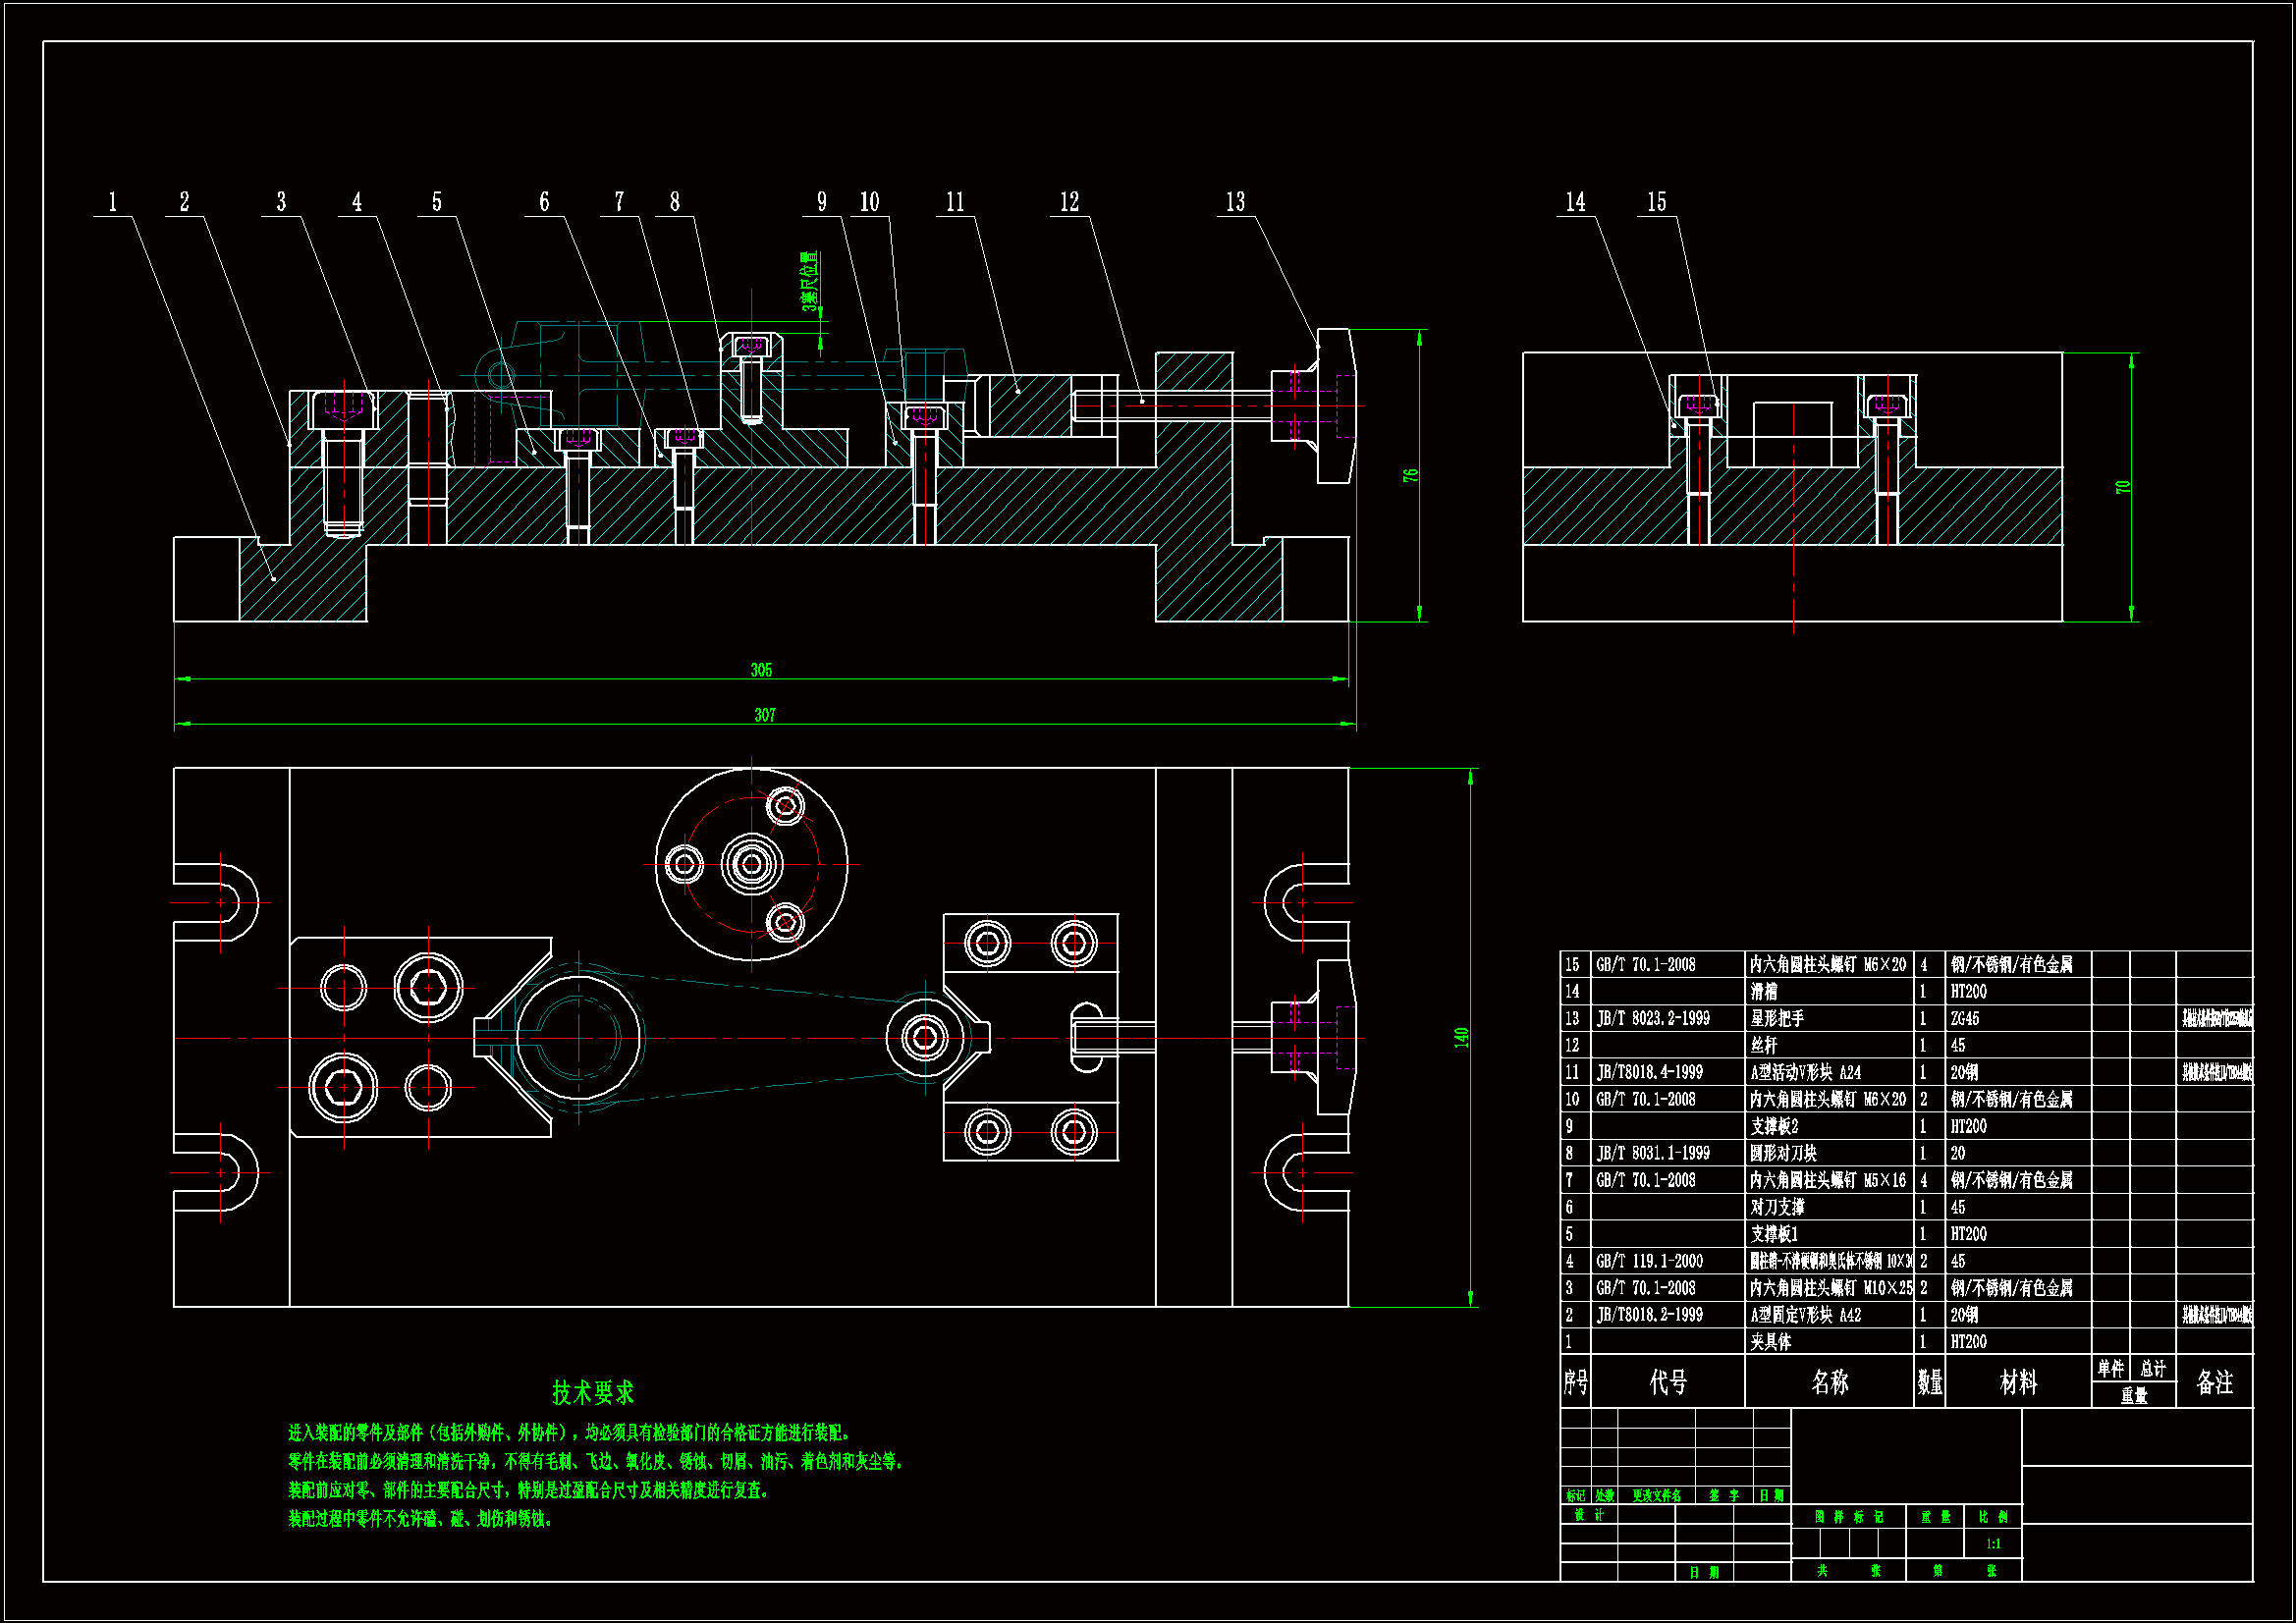Click part balloon number 1
The height and width of the screenshot is (1623, 2296).
[x=113, y=202]
